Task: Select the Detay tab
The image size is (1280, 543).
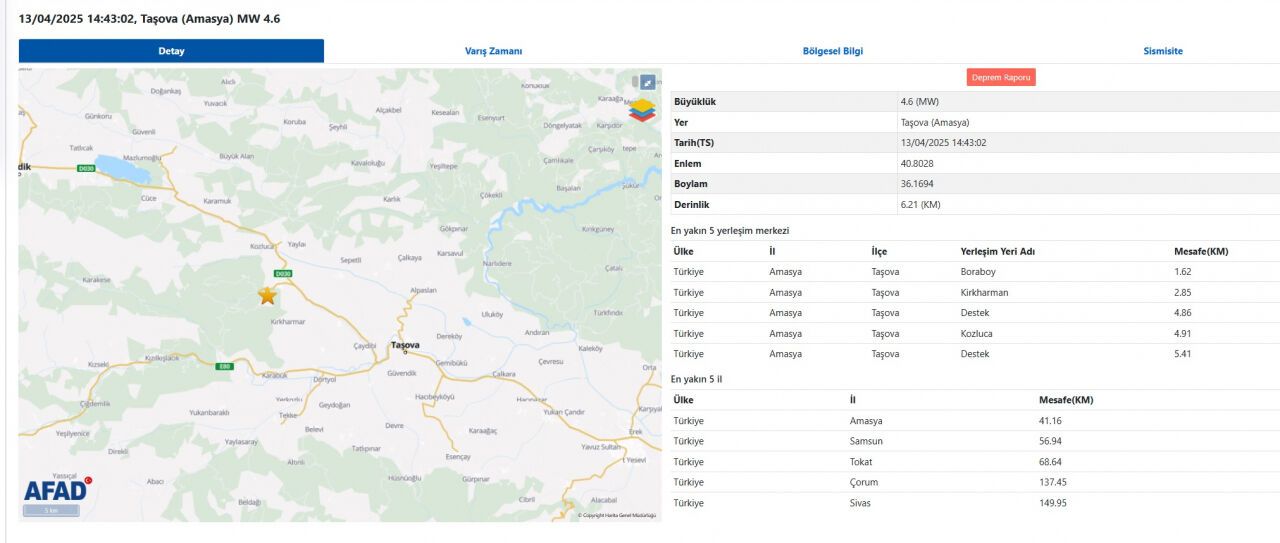Action: (171, 51)
